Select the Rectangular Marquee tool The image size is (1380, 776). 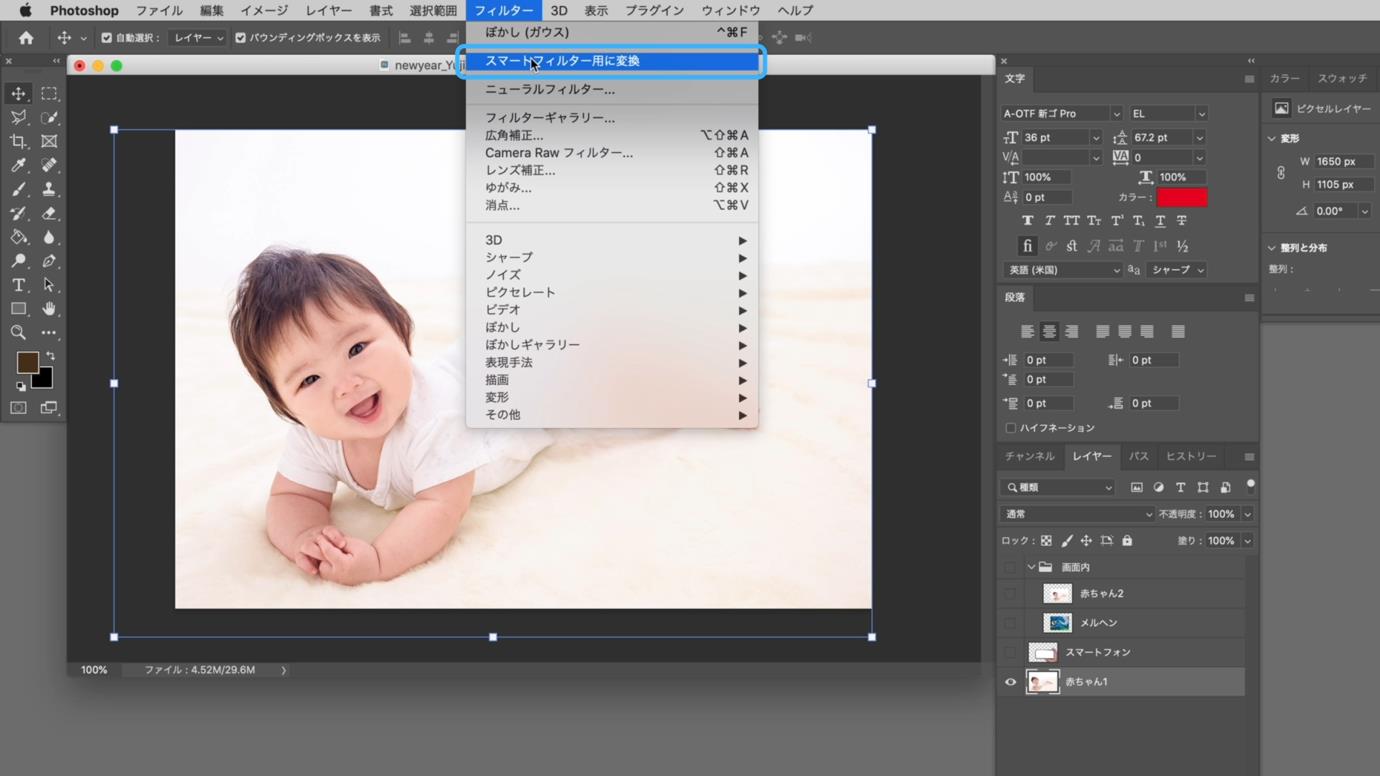click(x=49, y=93)
